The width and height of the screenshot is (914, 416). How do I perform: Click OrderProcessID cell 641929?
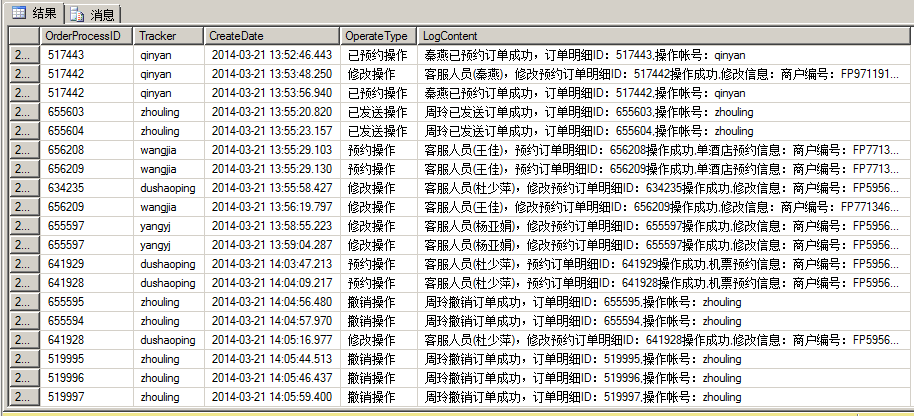87,264
